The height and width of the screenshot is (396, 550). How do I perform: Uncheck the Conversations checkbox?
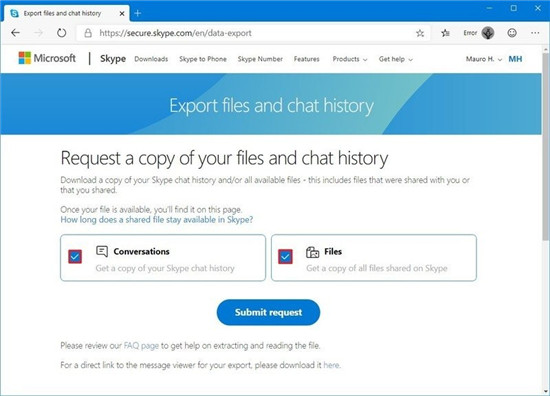[x=75, y=257]
